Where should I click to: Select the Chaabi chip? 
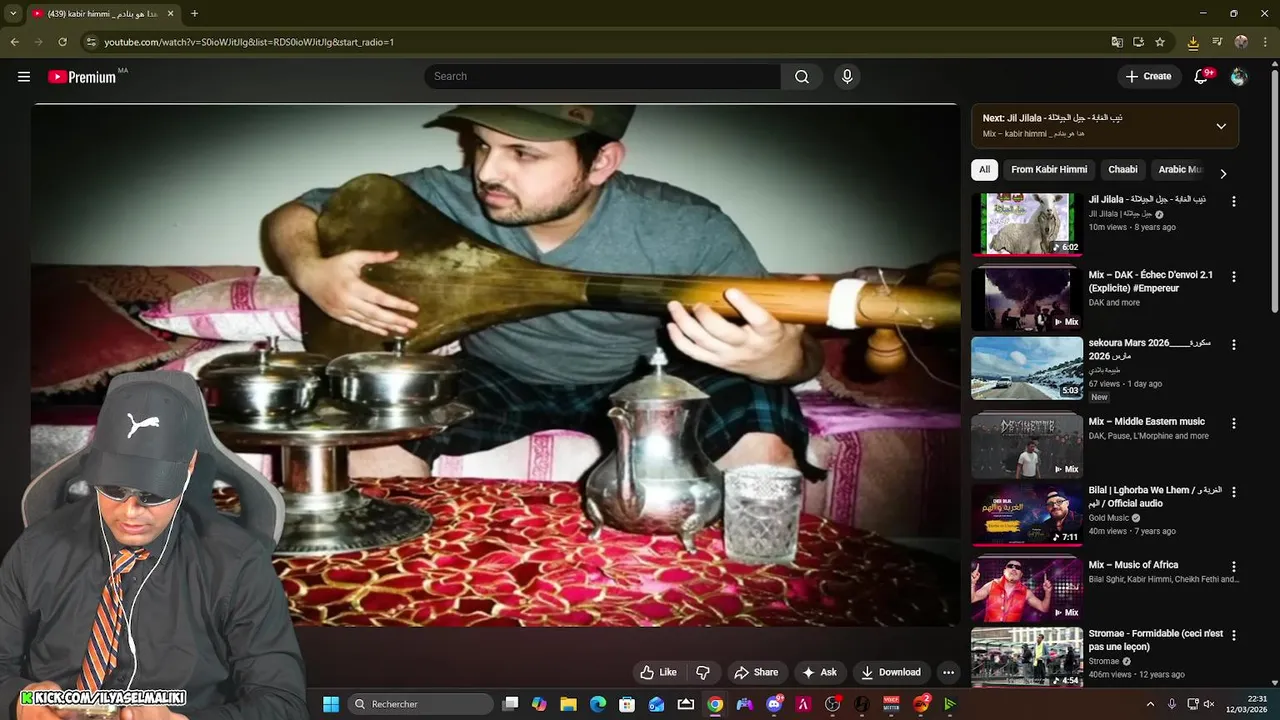point(1123,170)
